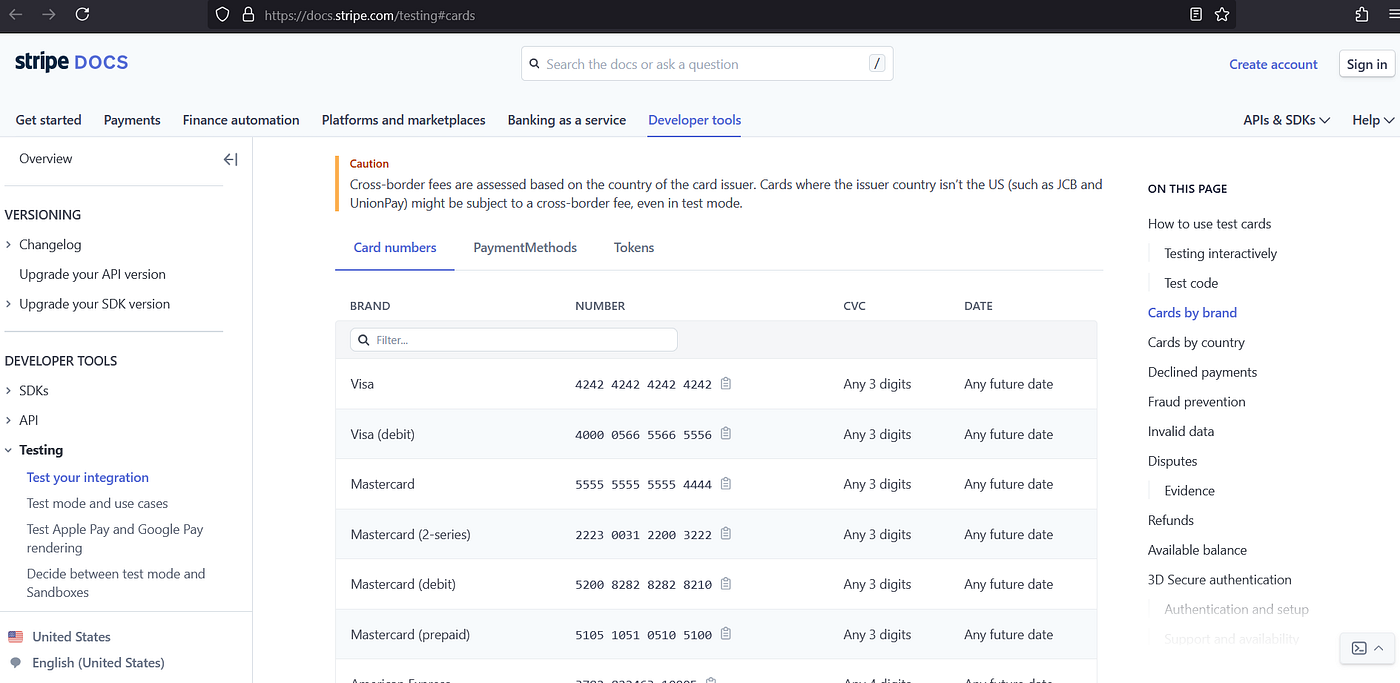Image resolution: width=1400 pixels, height=683 pixels.
Task: Bookmark this page with star icon
Action: coord(1222,15)
